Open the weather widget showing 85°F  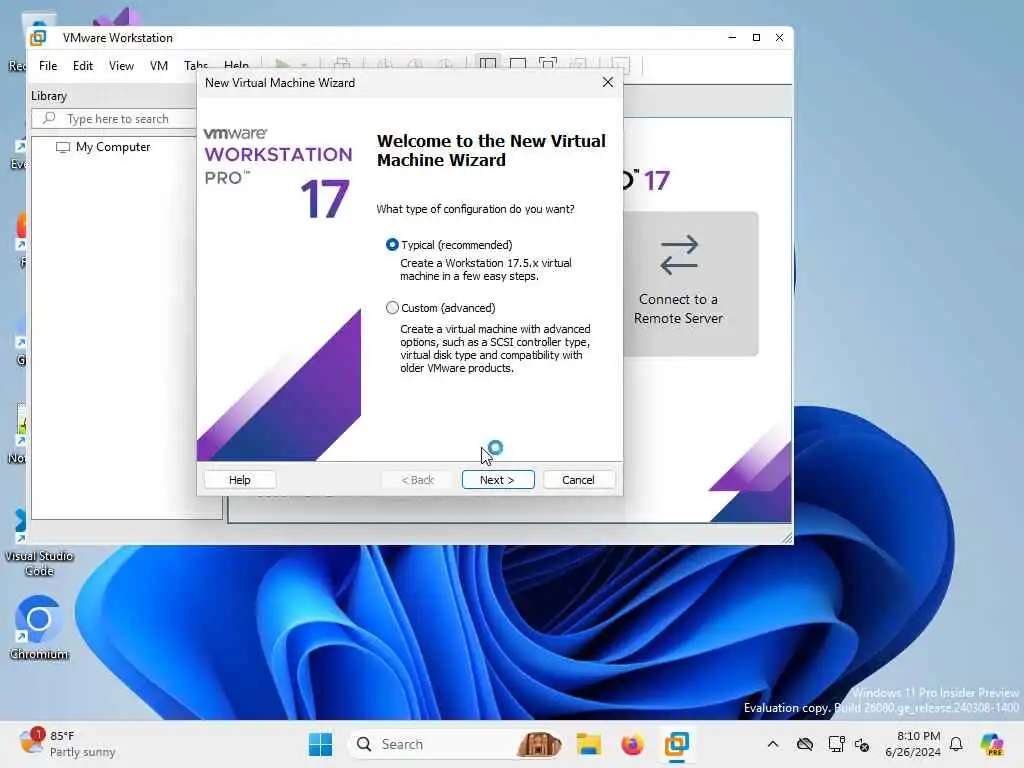[67, 744]
